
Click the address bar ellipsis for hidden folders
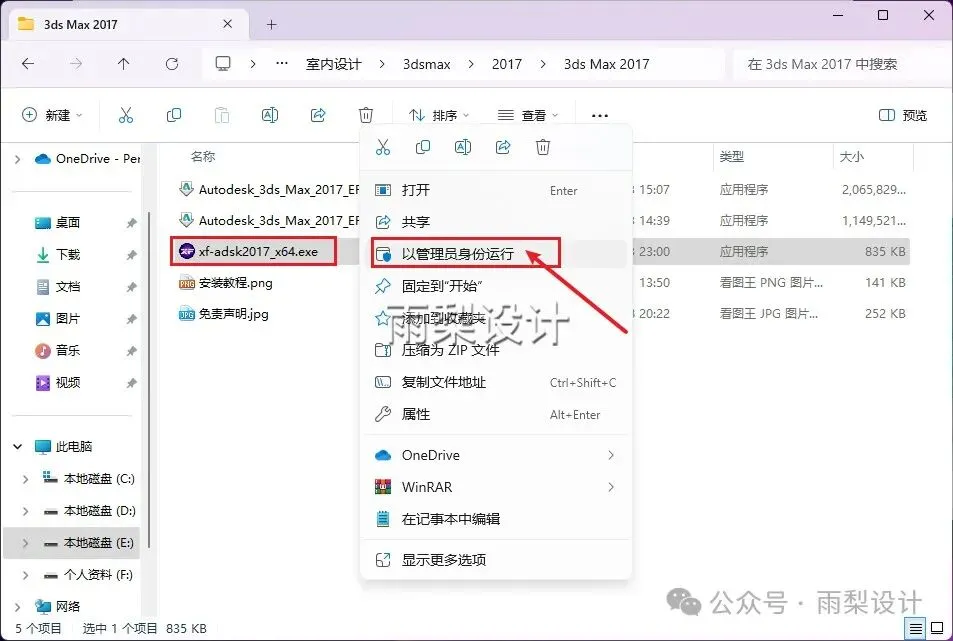click(x=282, y=63)
